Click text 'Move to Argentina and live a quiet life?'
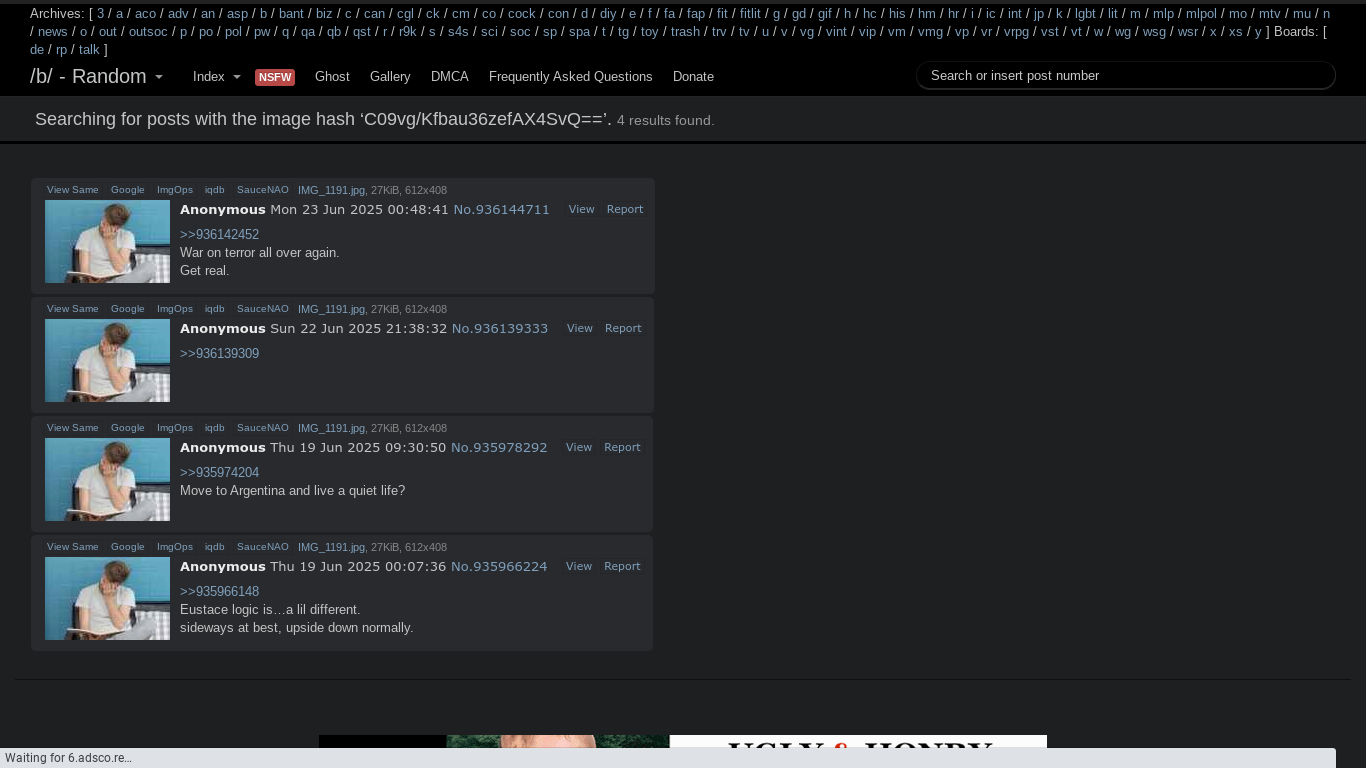Screen dimensions: 1366x768 (x=292, y=491)
